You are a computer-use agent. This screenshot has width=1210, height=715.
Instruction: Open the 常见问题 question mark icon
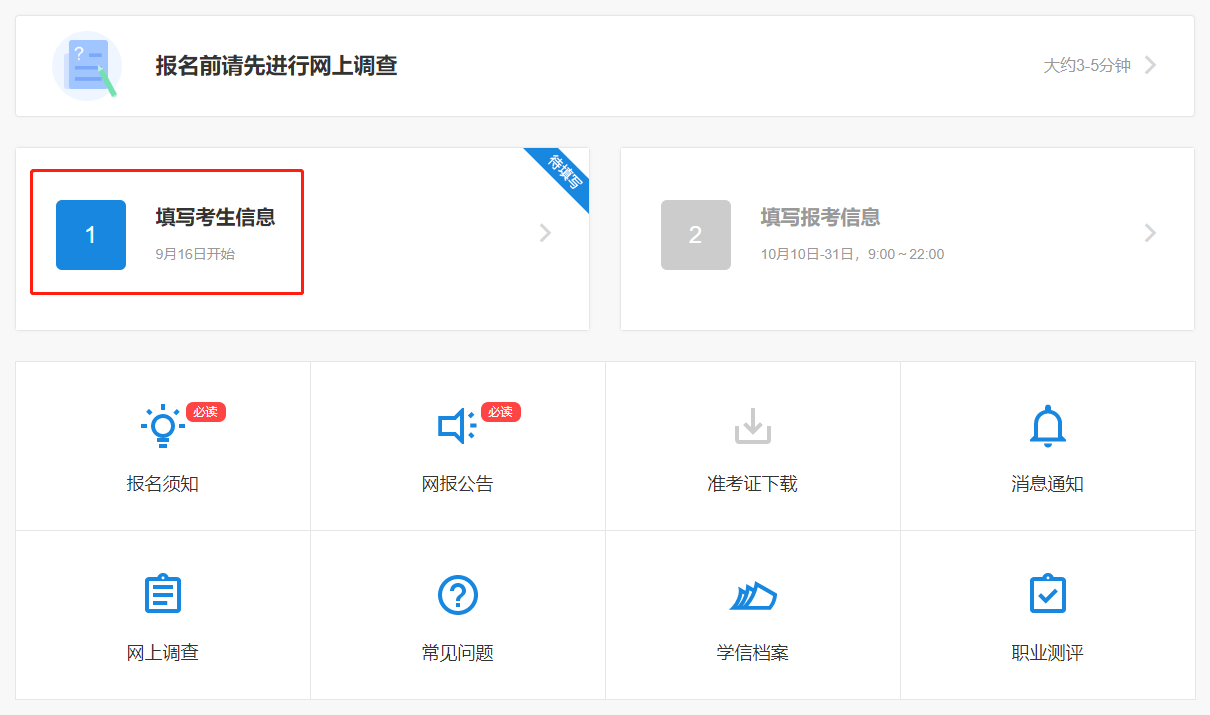tap(456, 593)
